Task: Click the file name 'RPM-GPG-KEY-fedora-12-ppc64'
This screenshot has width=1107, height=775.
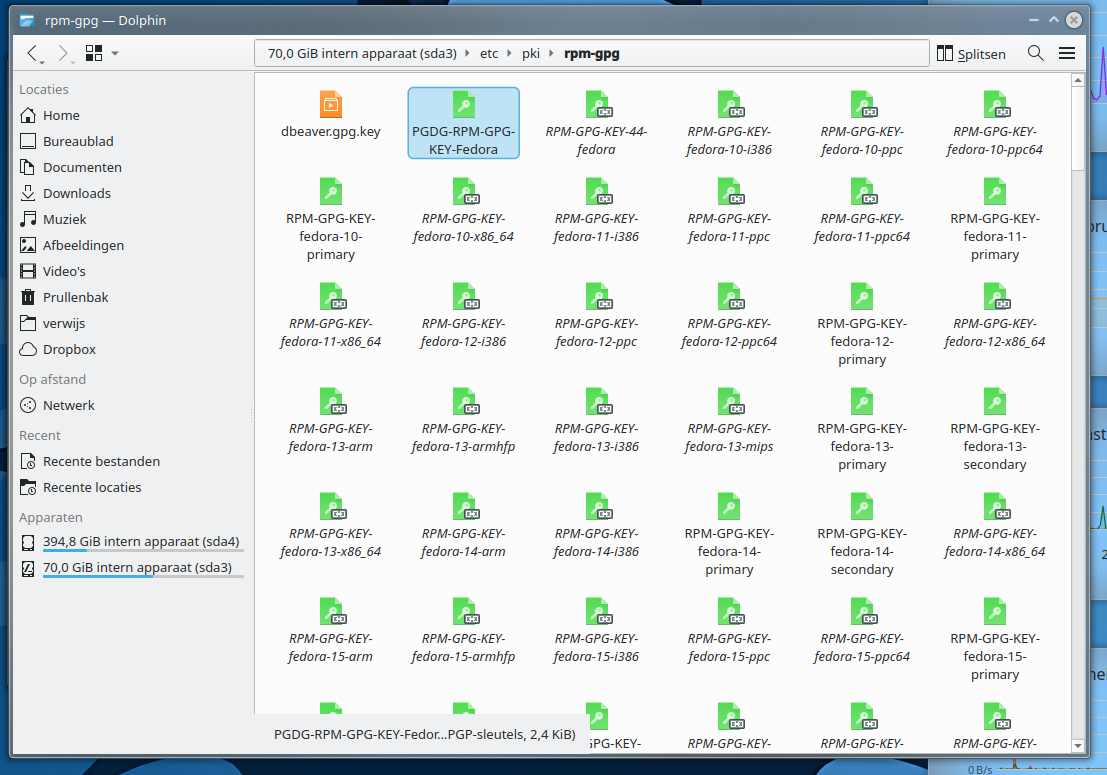Action: [x=729, y=332]
